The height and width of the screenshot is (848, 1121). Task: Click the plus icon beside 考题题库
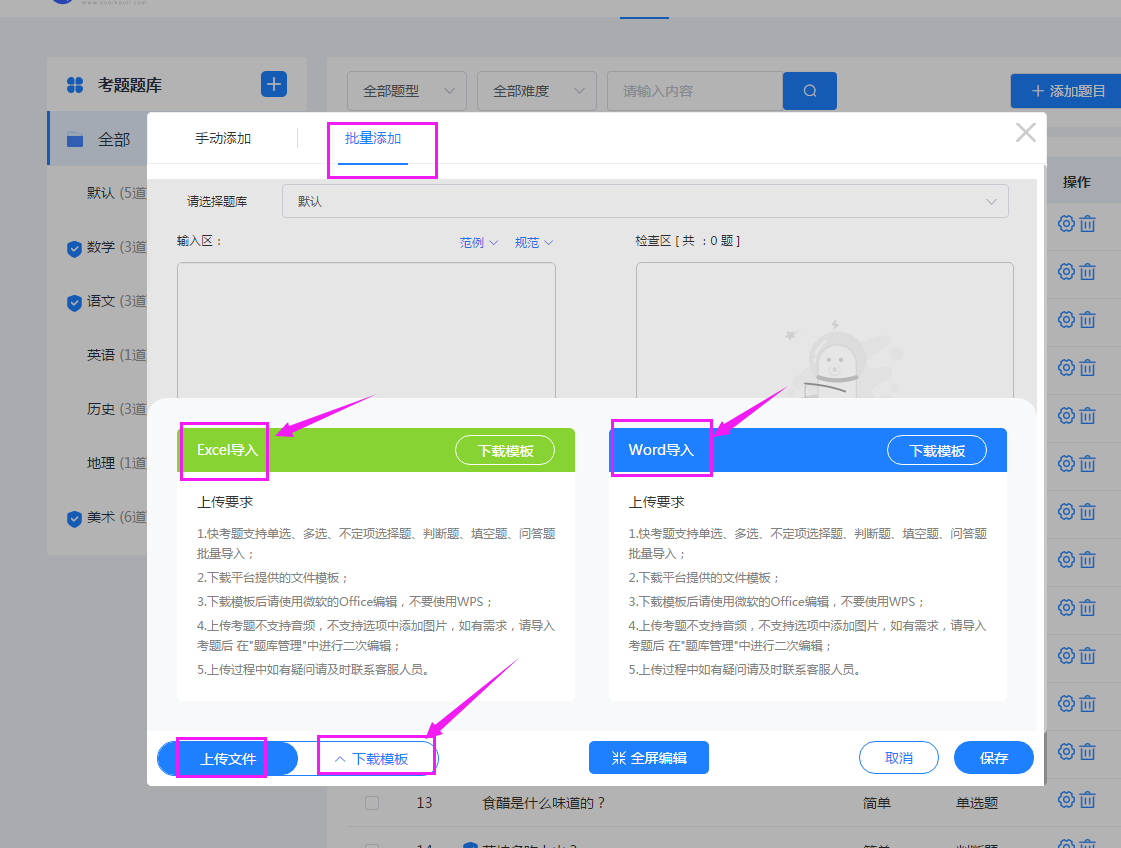pyautogui.click(x=274, y=84)
